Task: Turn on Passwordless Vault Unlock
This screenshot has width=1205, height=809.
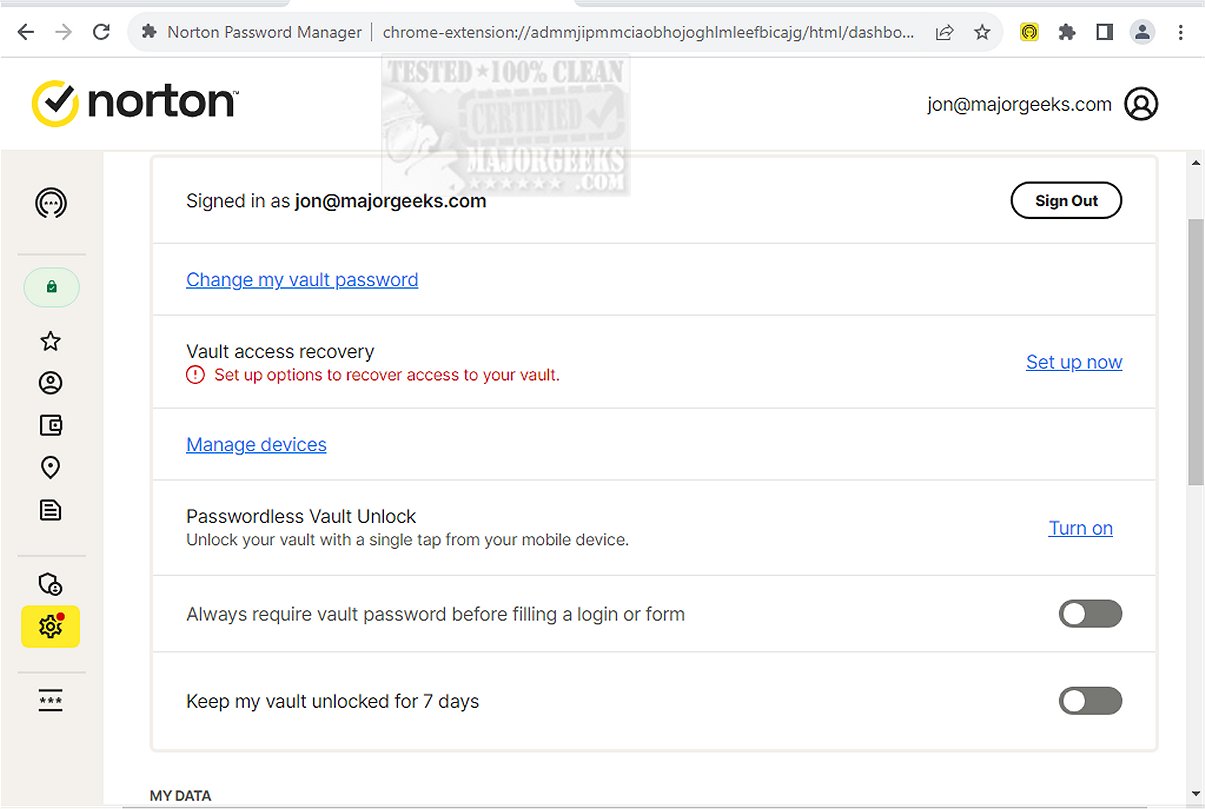Action: [x=1080, y=528]
